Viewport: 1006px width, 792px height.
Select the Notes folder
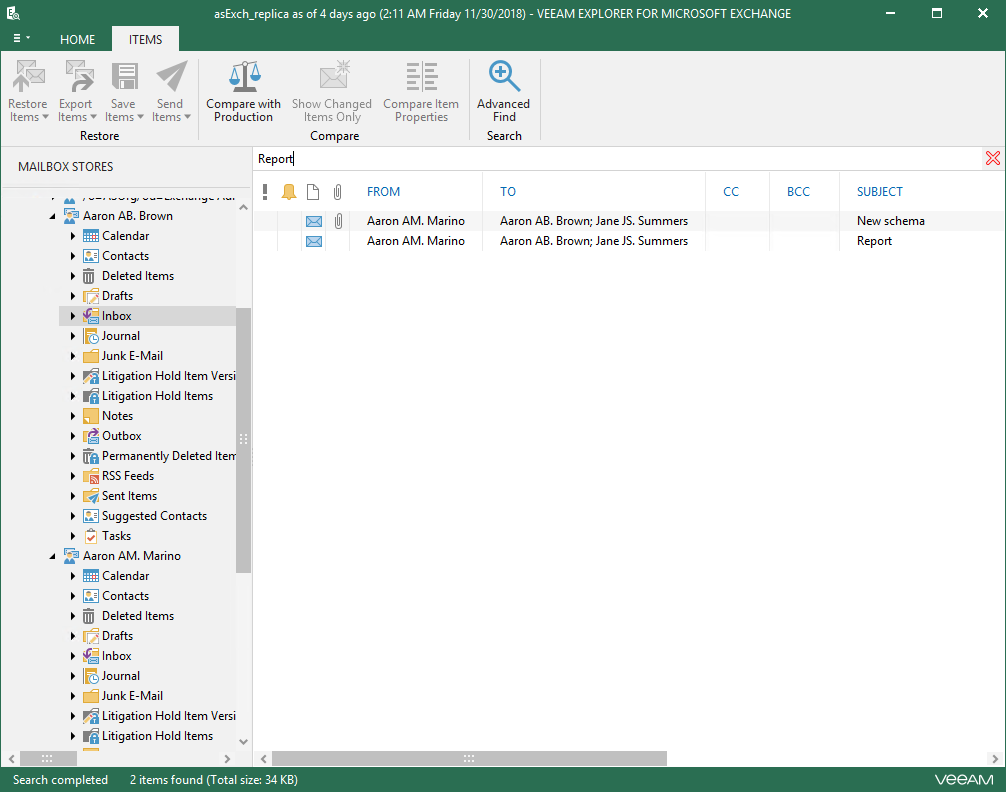(x=117, y=416)
